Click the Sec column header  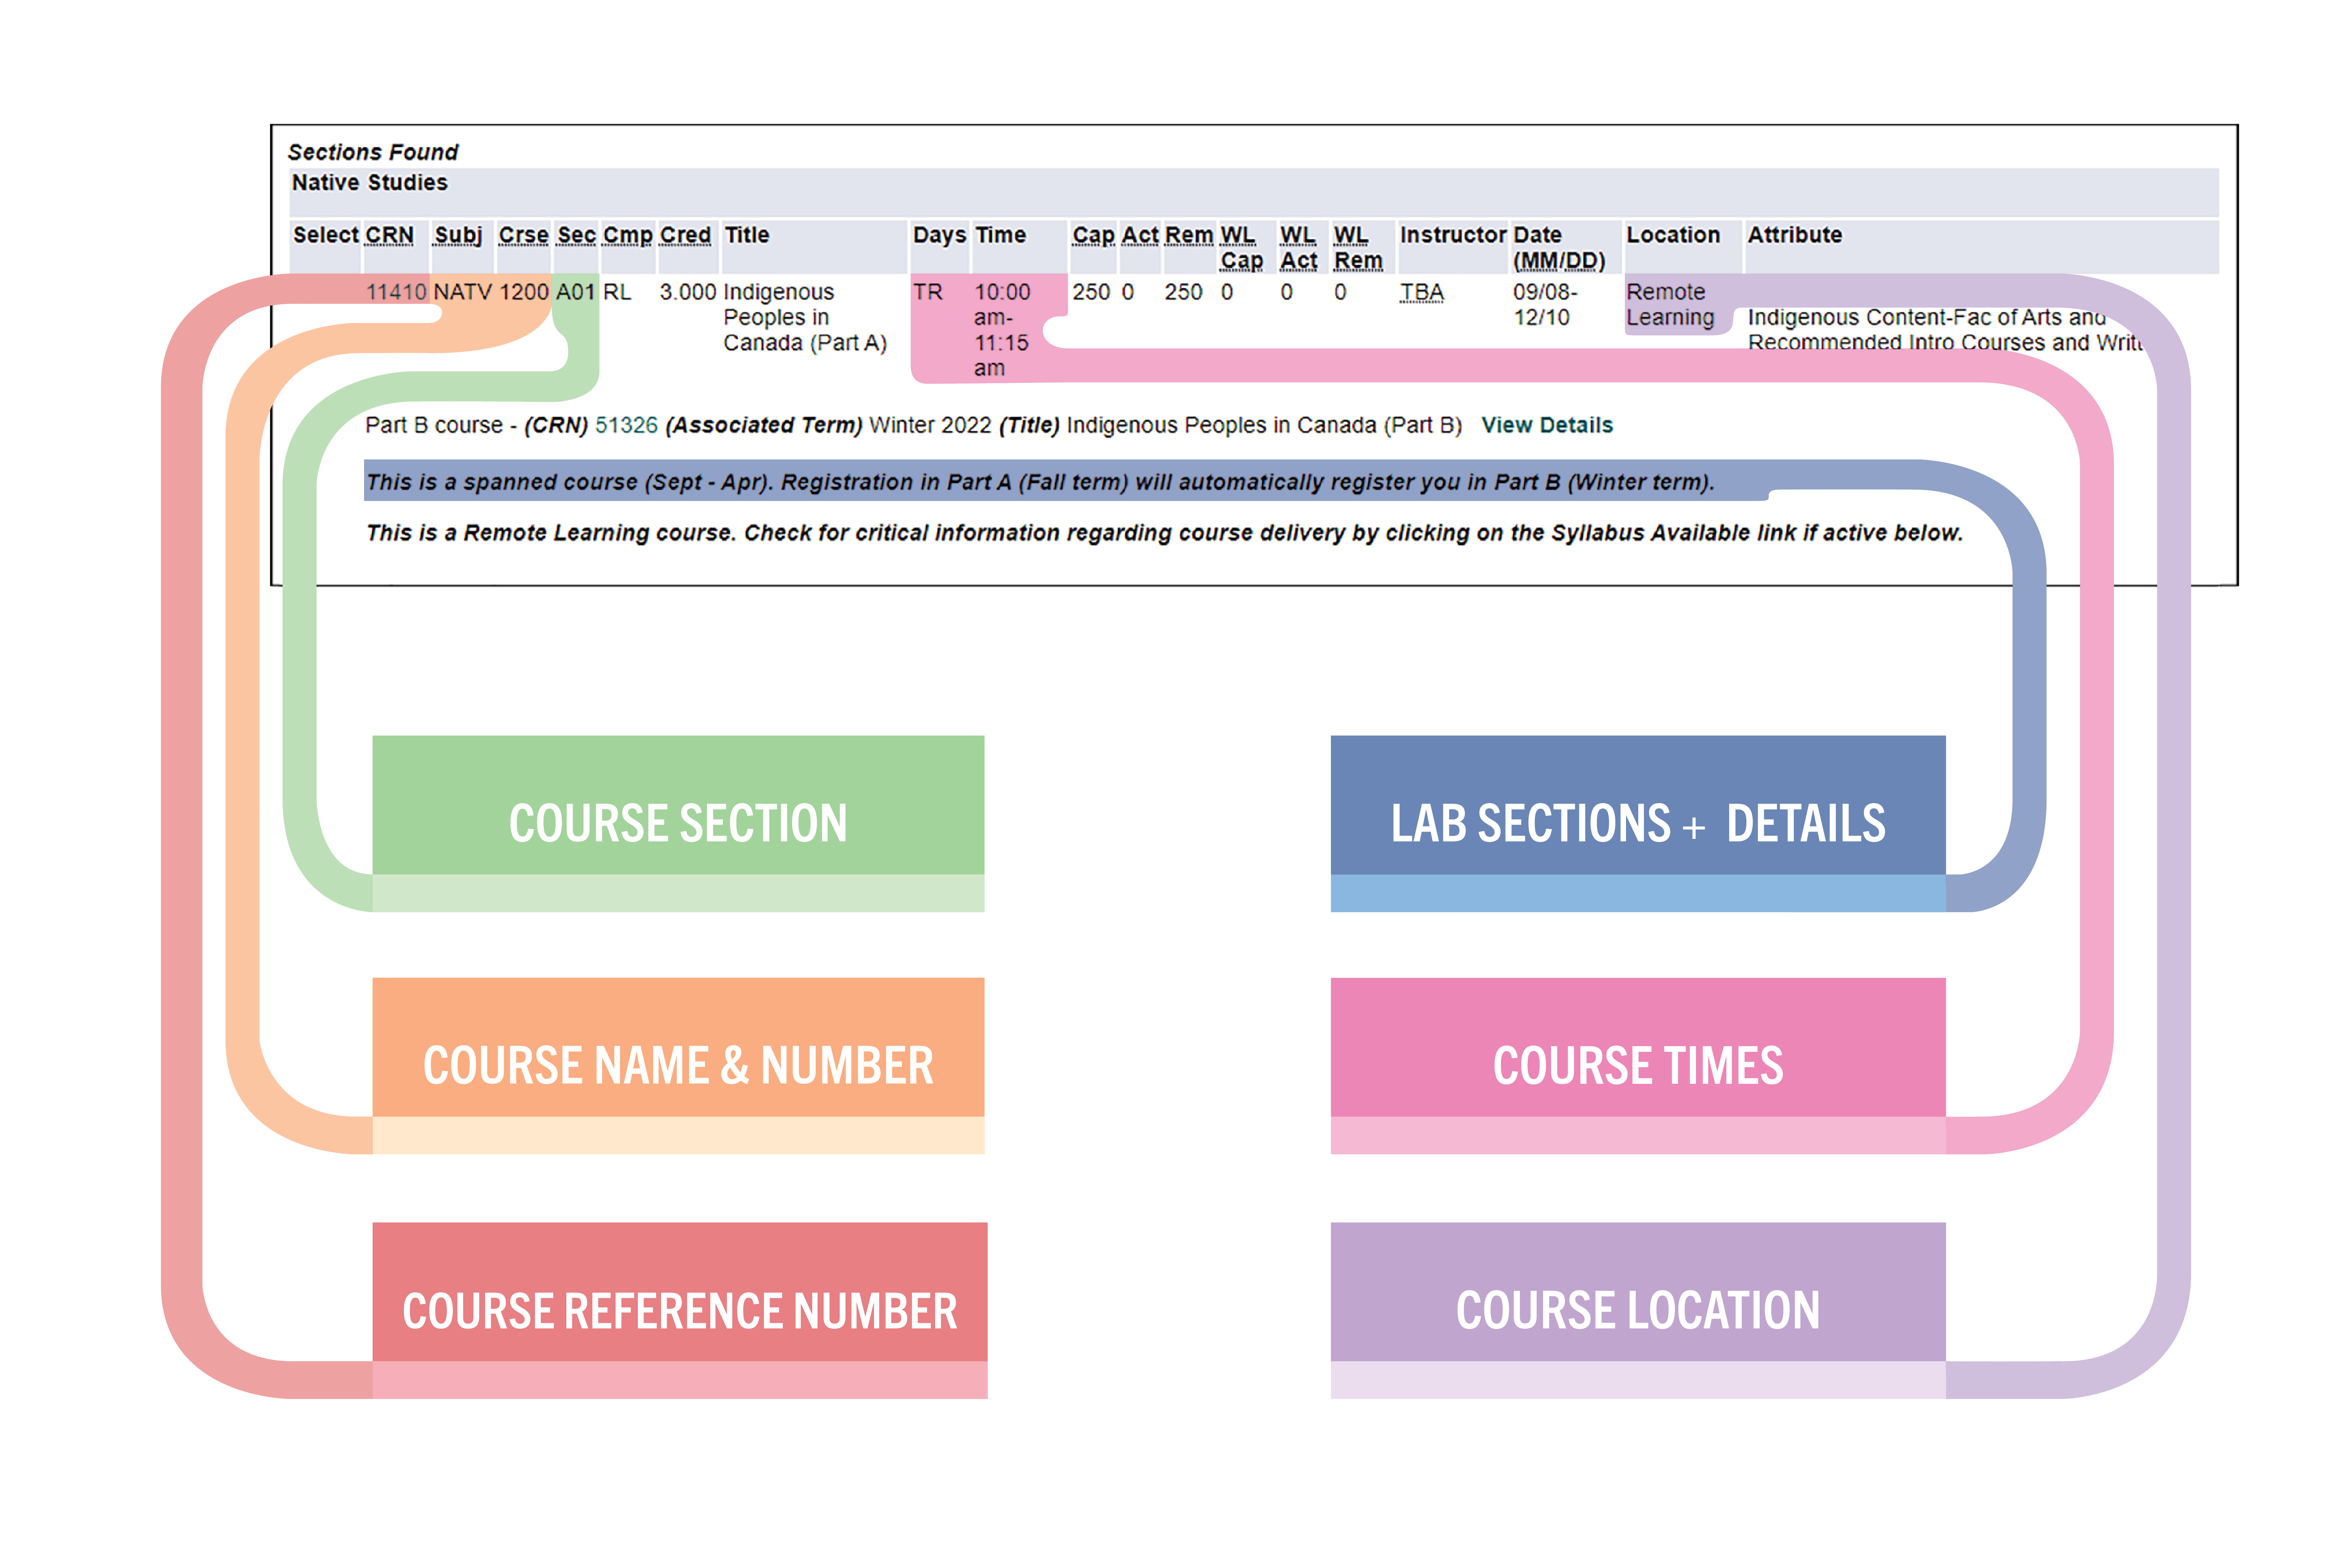point(576,235)
